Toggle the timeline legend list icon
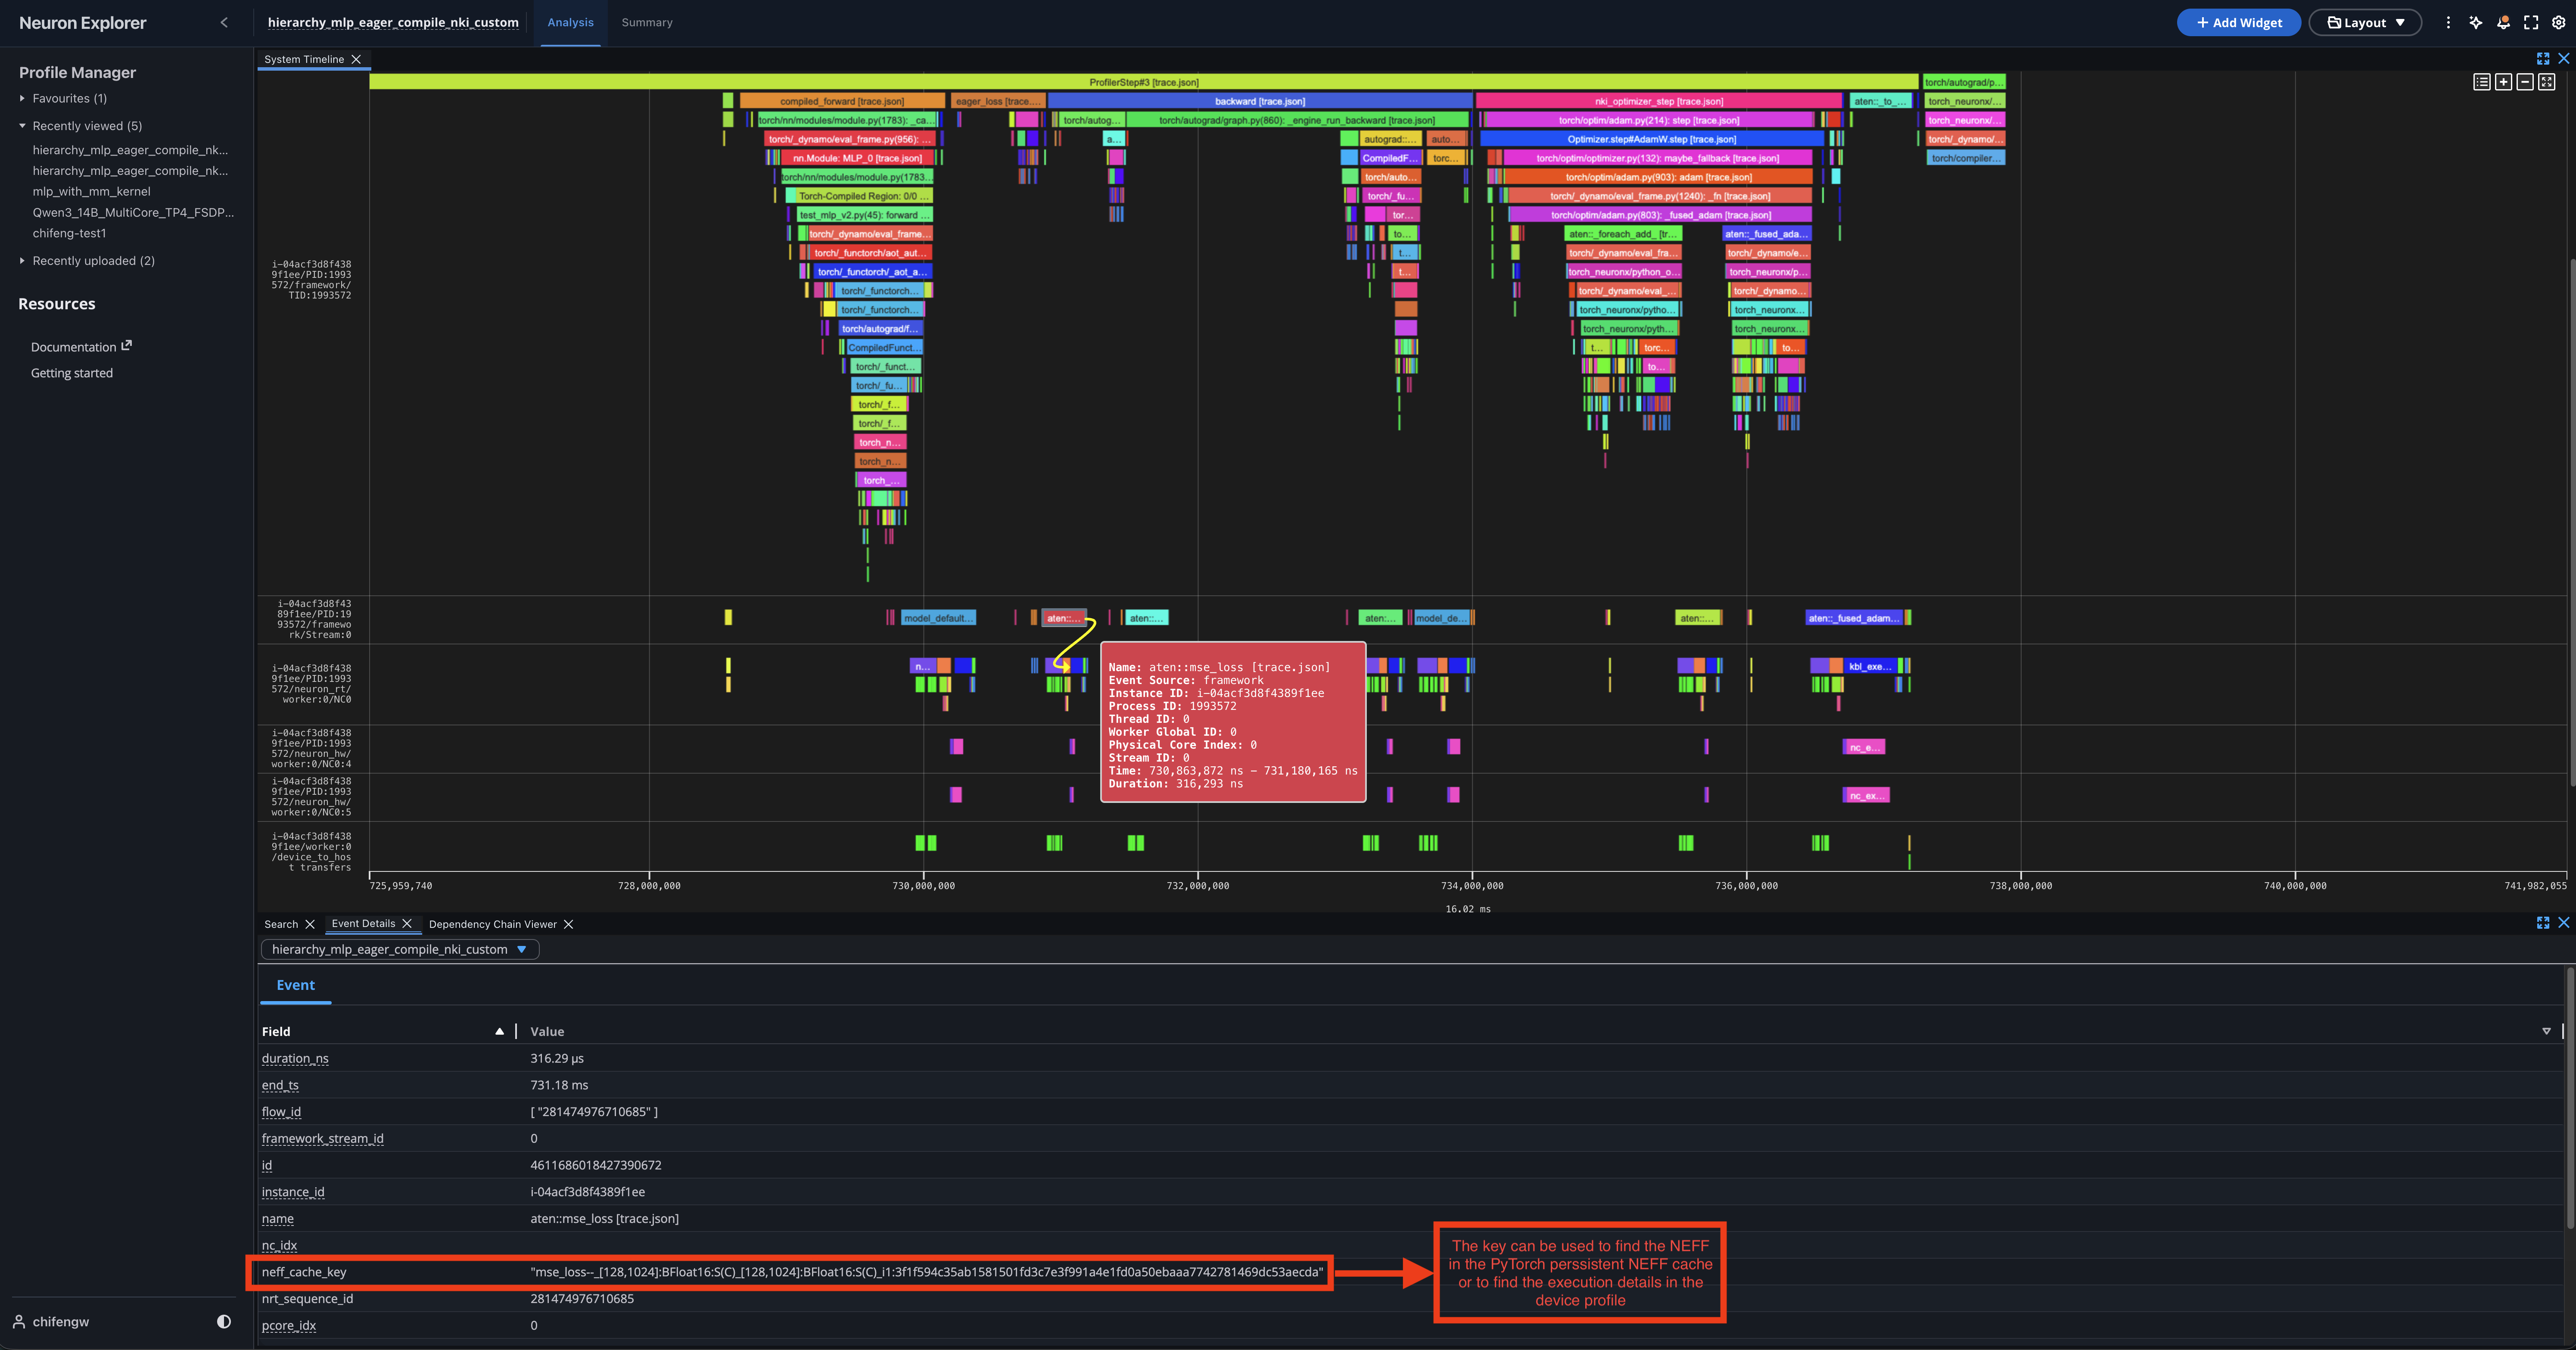The image size is (2576, 1350). (x=2482, y=82)
